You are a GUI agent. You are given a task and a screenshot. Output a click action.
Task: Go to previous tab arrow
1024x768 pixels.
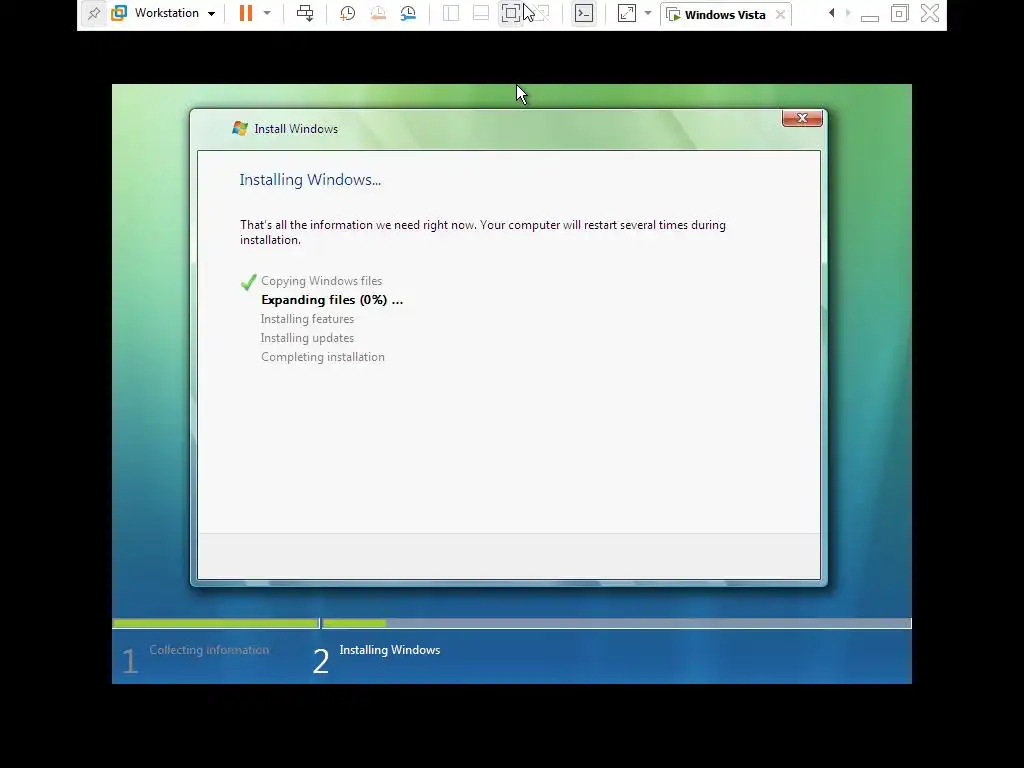pyautogui.click(x=831, y=13)
